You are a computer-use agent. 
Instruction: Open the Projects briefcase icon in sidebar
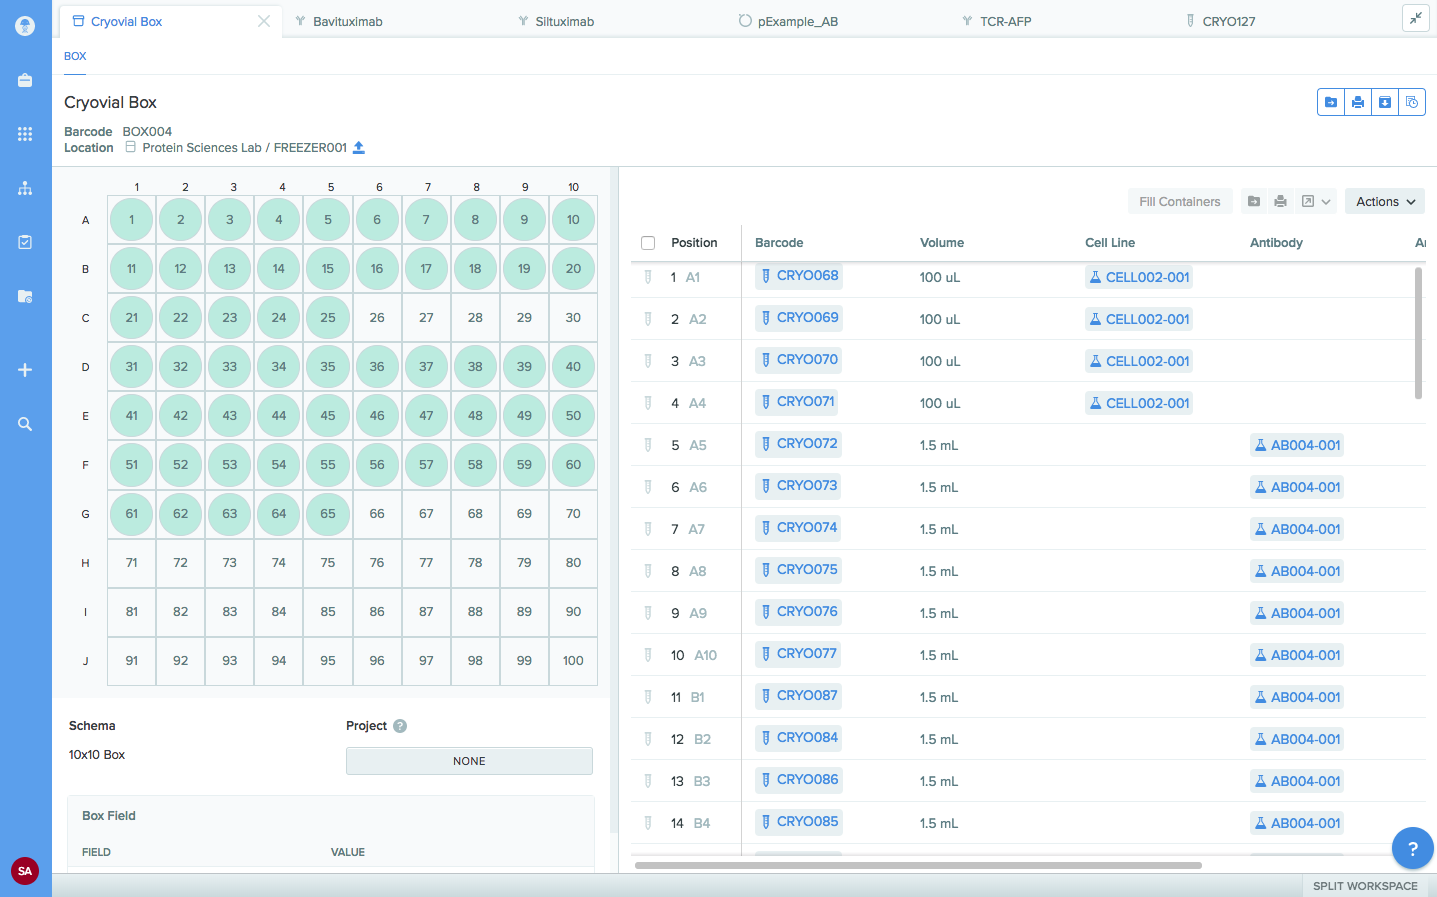[25, 80]
